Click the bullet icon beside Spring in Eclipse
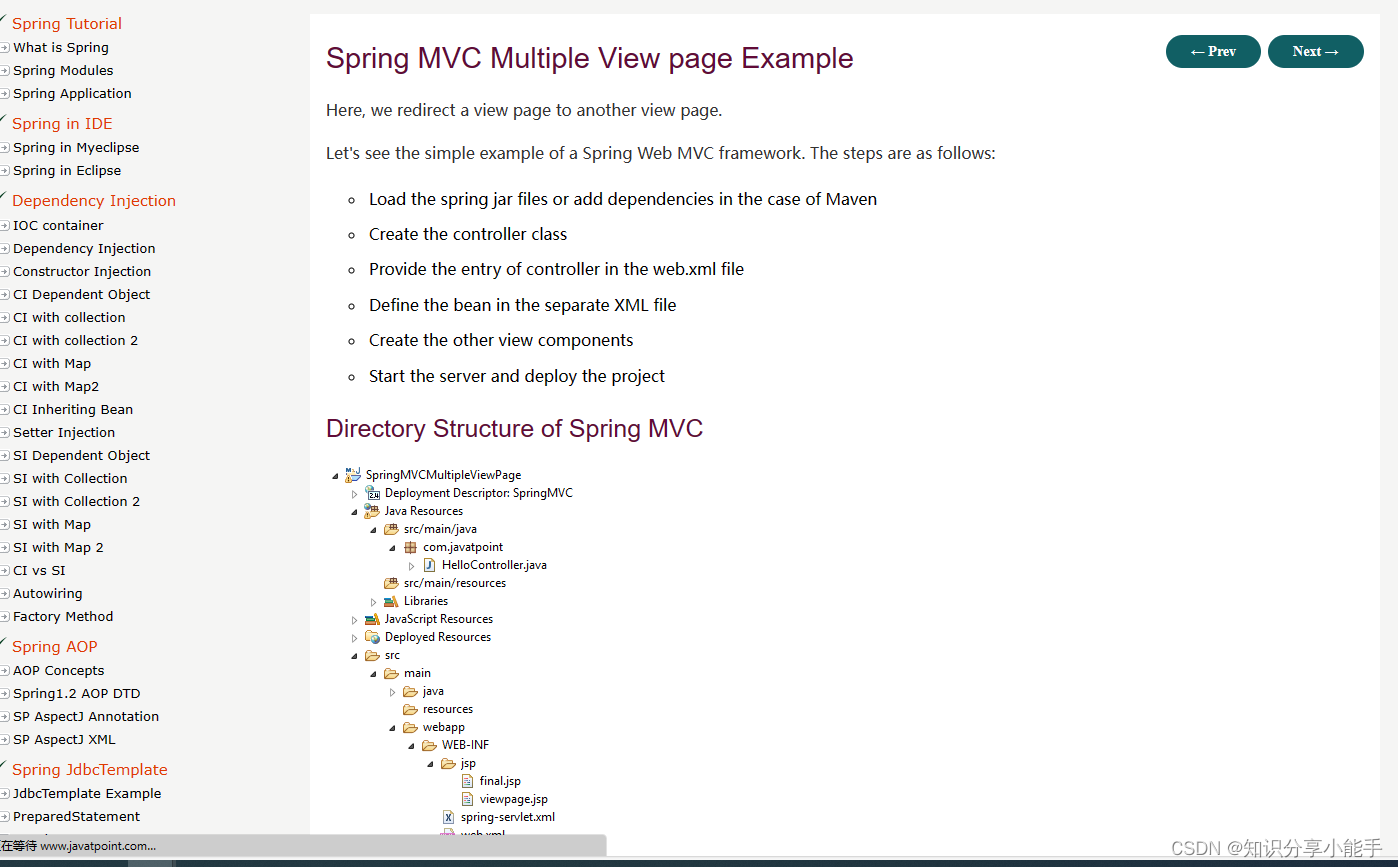The height and width of the screenshot is (867, 1398). pyautogui.click(x=5, y=171)
